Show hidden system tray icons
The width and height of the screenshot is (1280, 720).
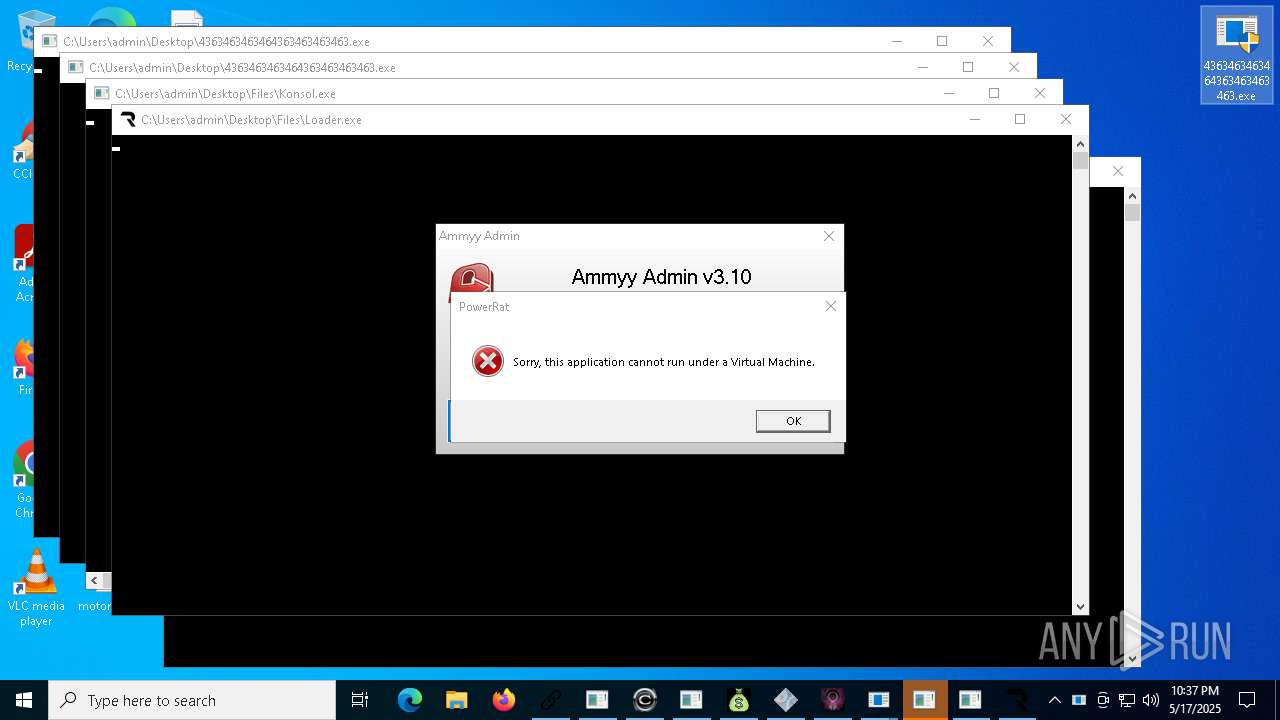coord(1054,700)
